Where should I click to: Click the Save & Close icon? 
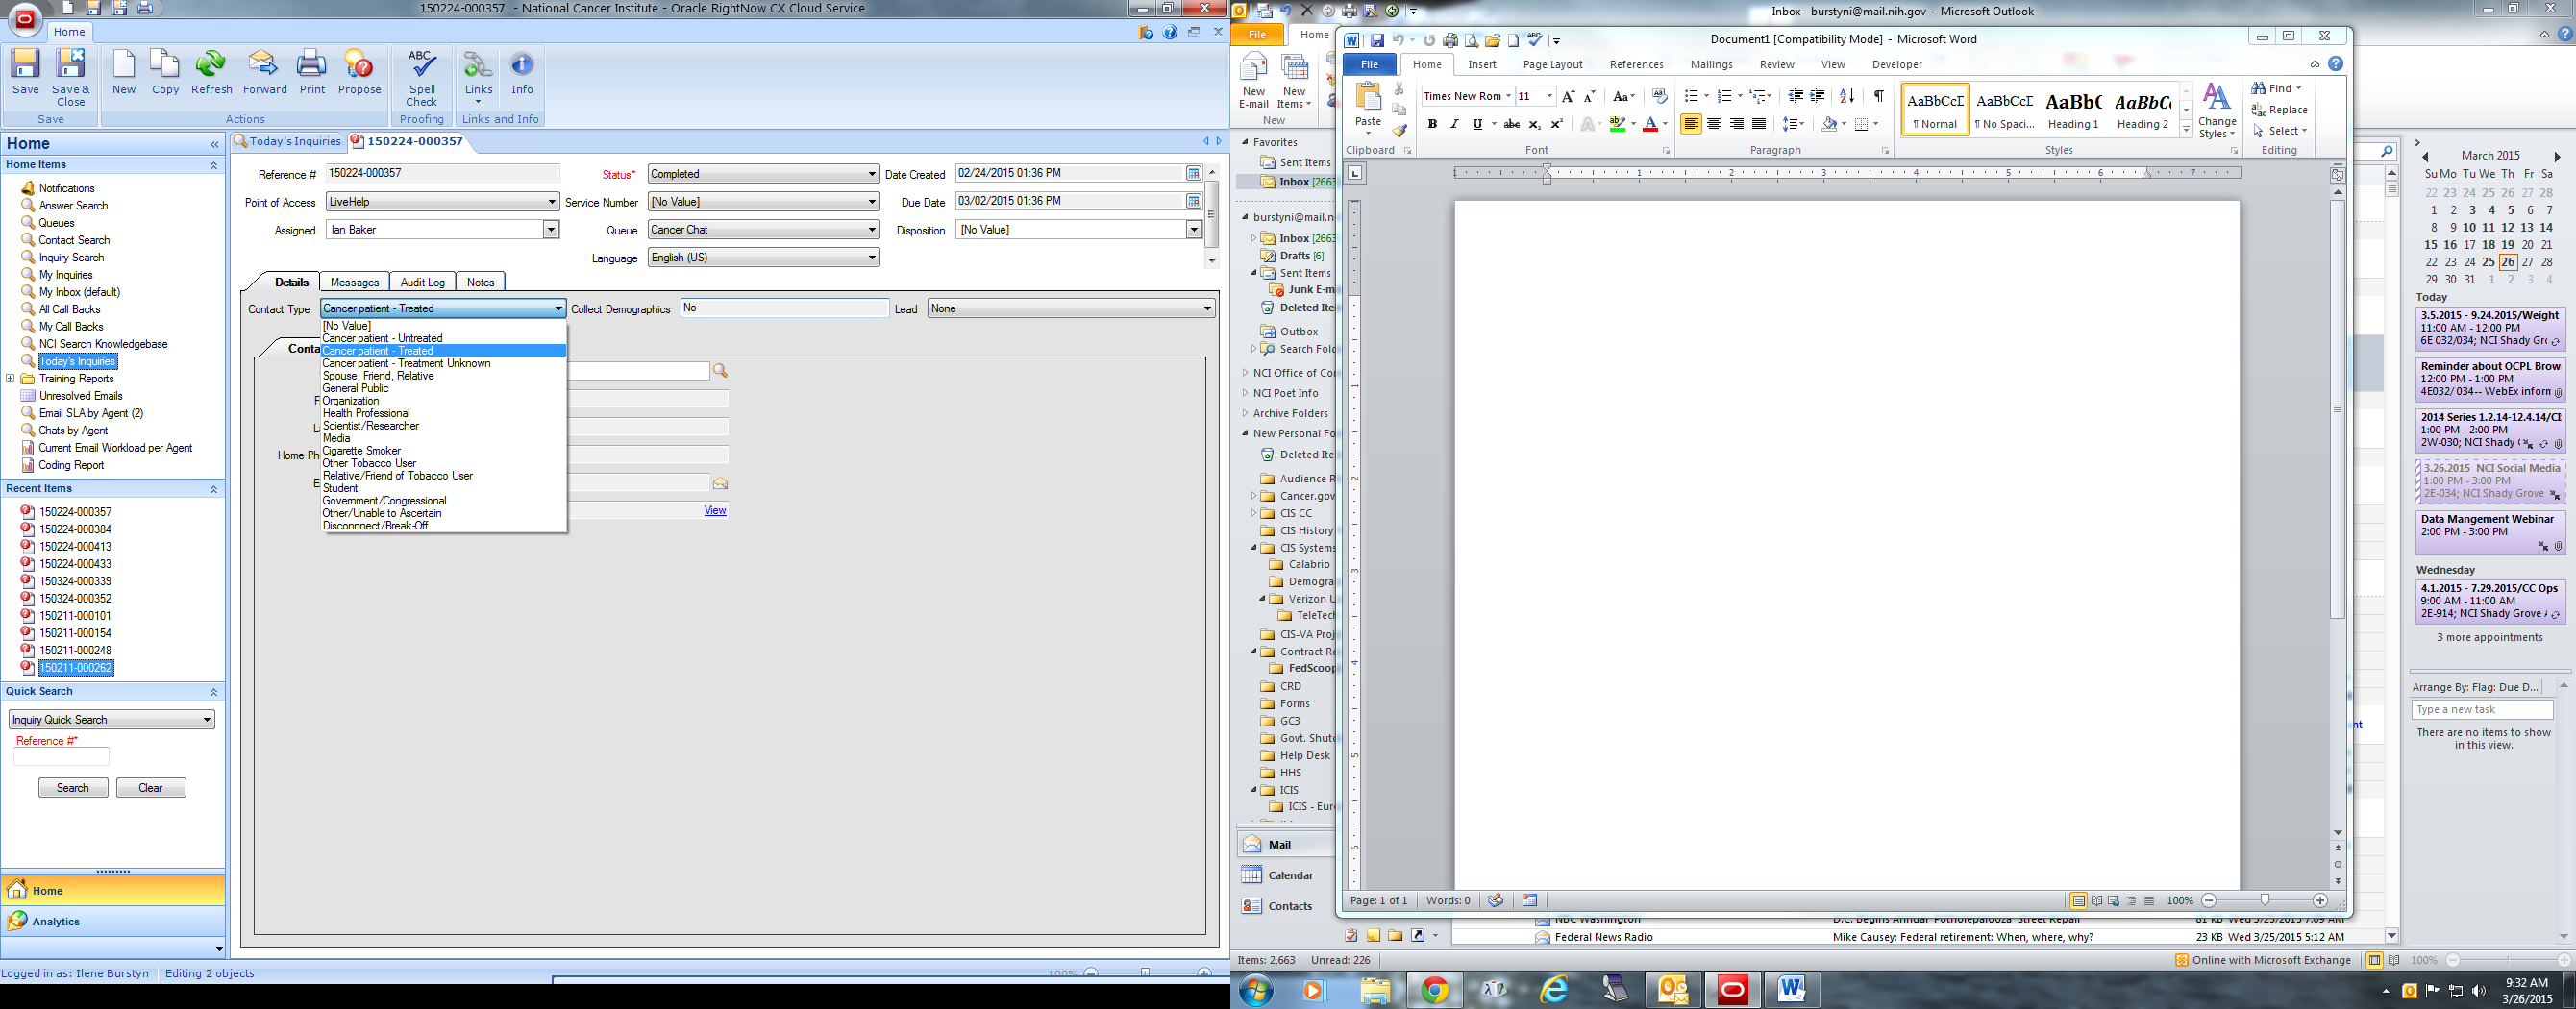click(x=70, y=77)
